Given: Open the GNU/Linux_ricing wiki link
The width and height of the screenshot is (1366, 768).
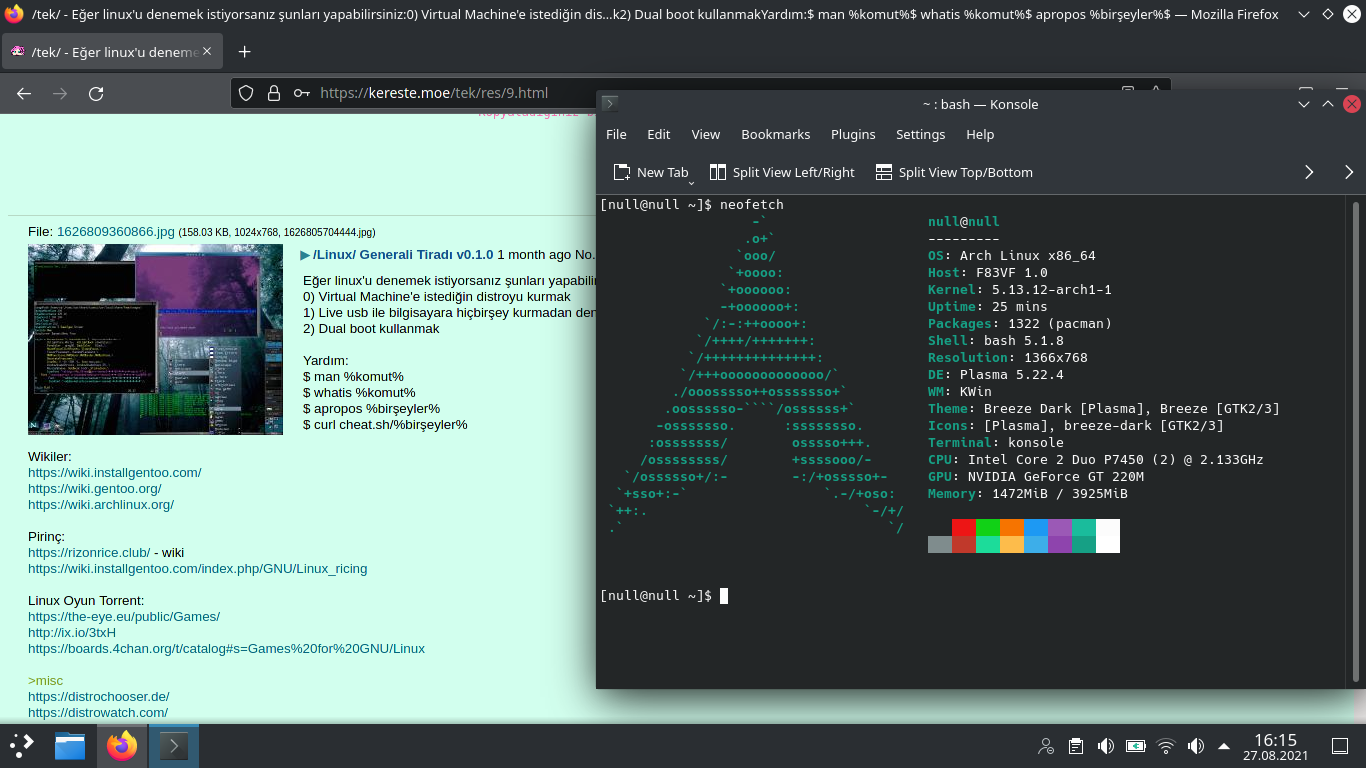Looking at the screenshot, I should pos(197,568).
